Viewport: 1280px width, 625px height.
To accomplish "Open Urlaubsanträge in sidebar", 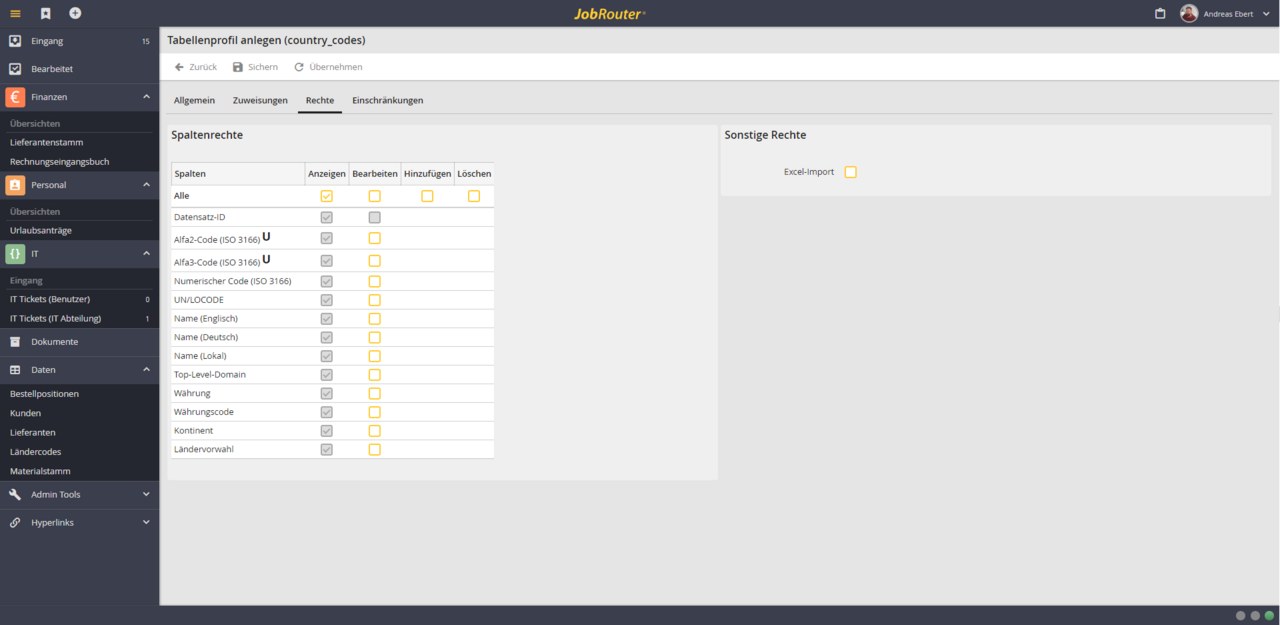I will tap(41, 230).
